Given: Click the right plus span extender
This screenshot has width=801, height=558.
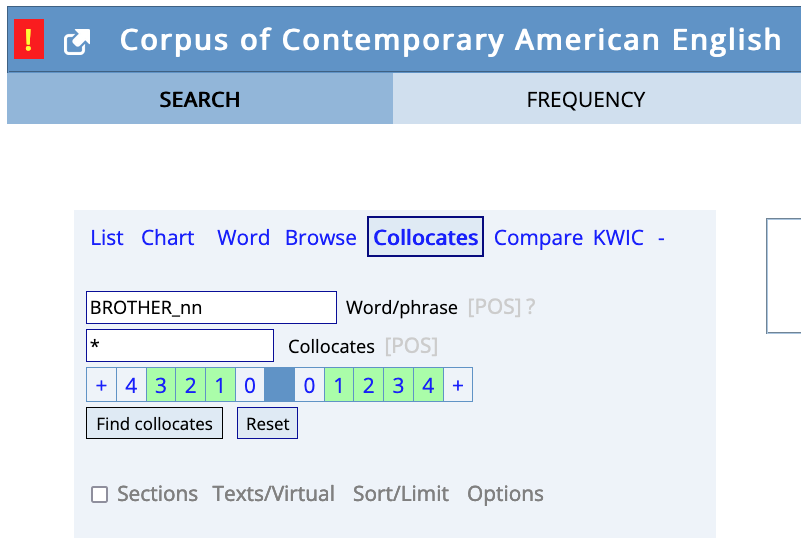Looking at the screenshot, I should click(458, 385).
